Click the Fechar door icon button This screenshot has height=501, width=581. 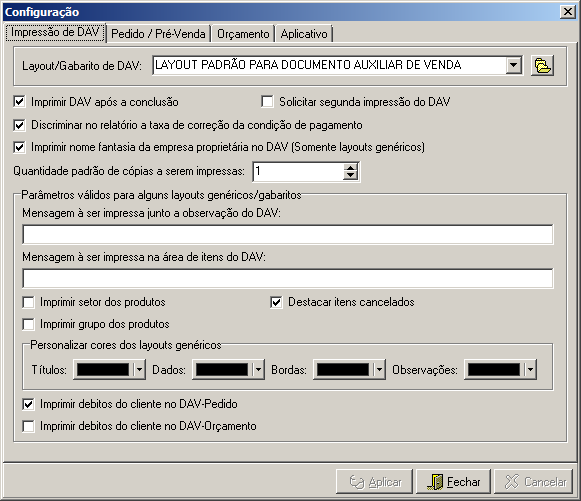click(x=453, y=481)
